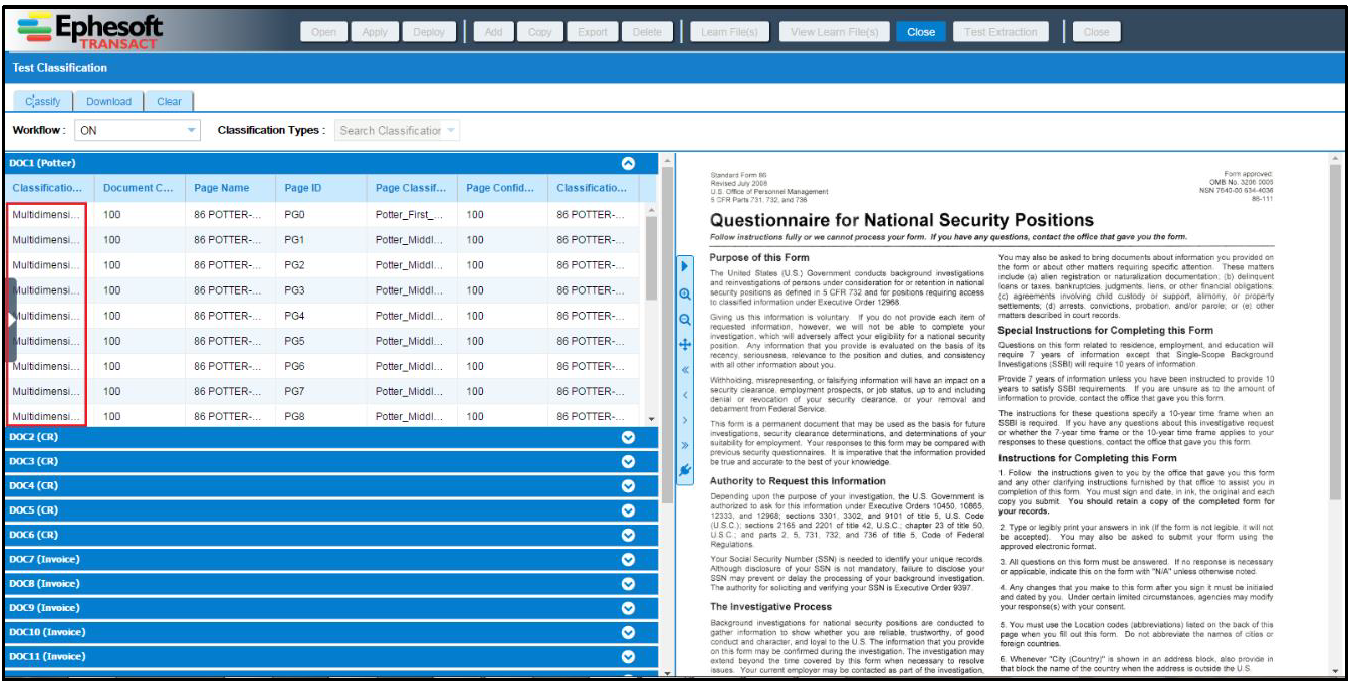Click the DOC1 table scroll-down arrow
The image size is (1351, 684).
click(x=651, y=419)
